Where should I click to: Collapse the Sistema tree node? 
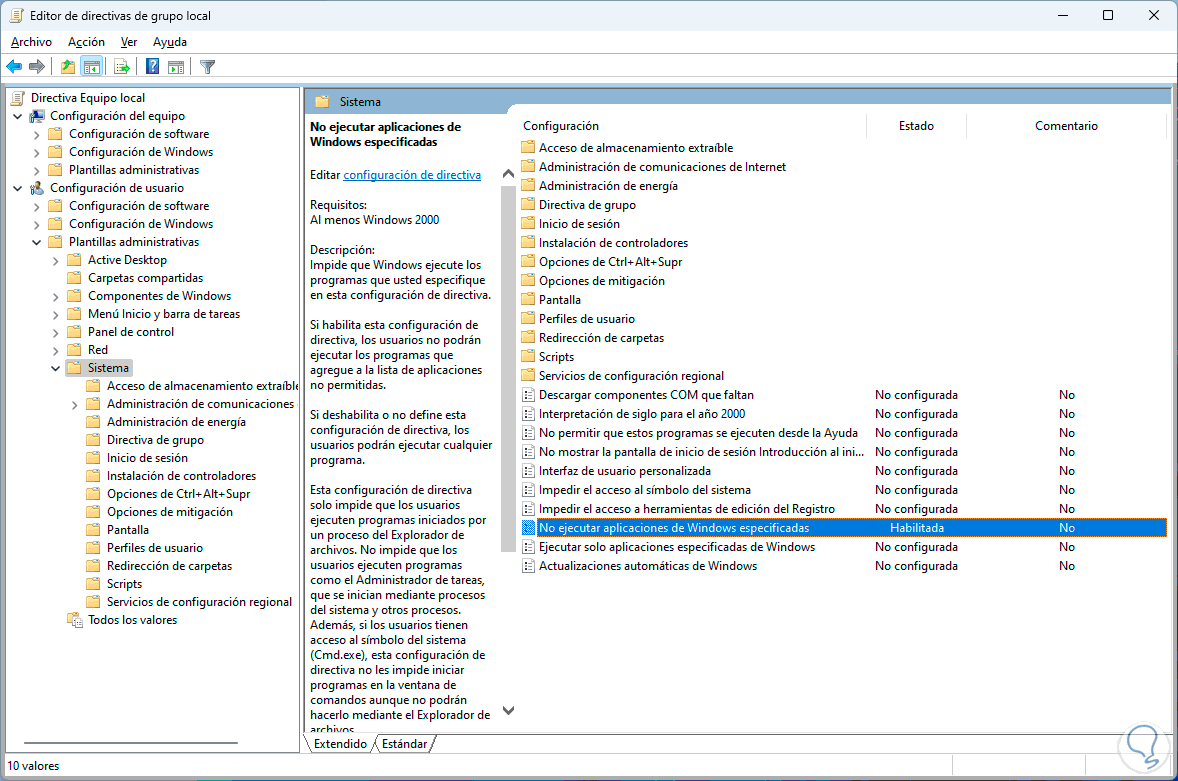coord(56,368)
